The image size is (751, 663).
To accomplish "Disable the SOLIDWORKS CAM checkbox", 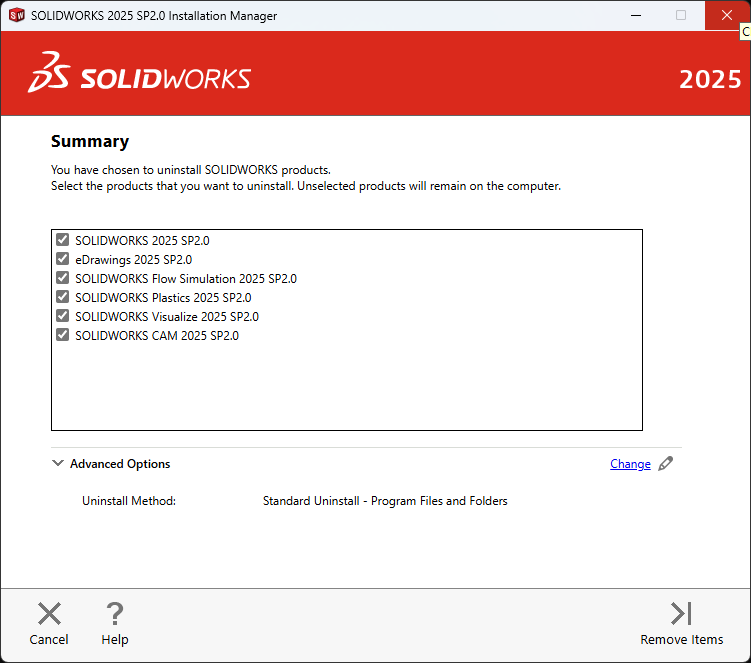I will point(63,335).
